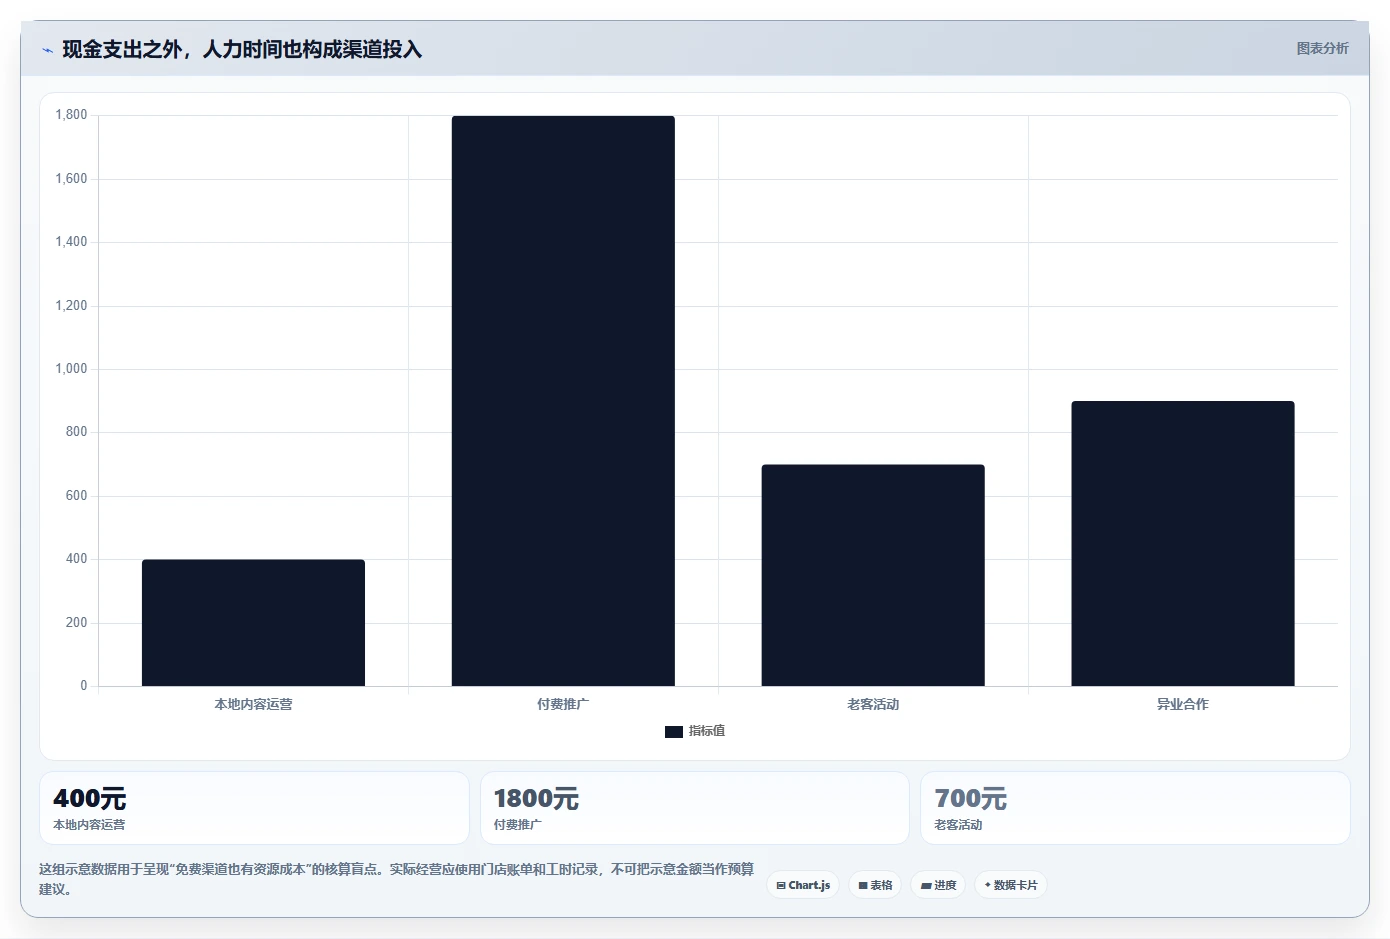This screenshot has width=1390, height=939.
Task: Click the 1,400 y-axis tick label
Action: tap(71, 242)
